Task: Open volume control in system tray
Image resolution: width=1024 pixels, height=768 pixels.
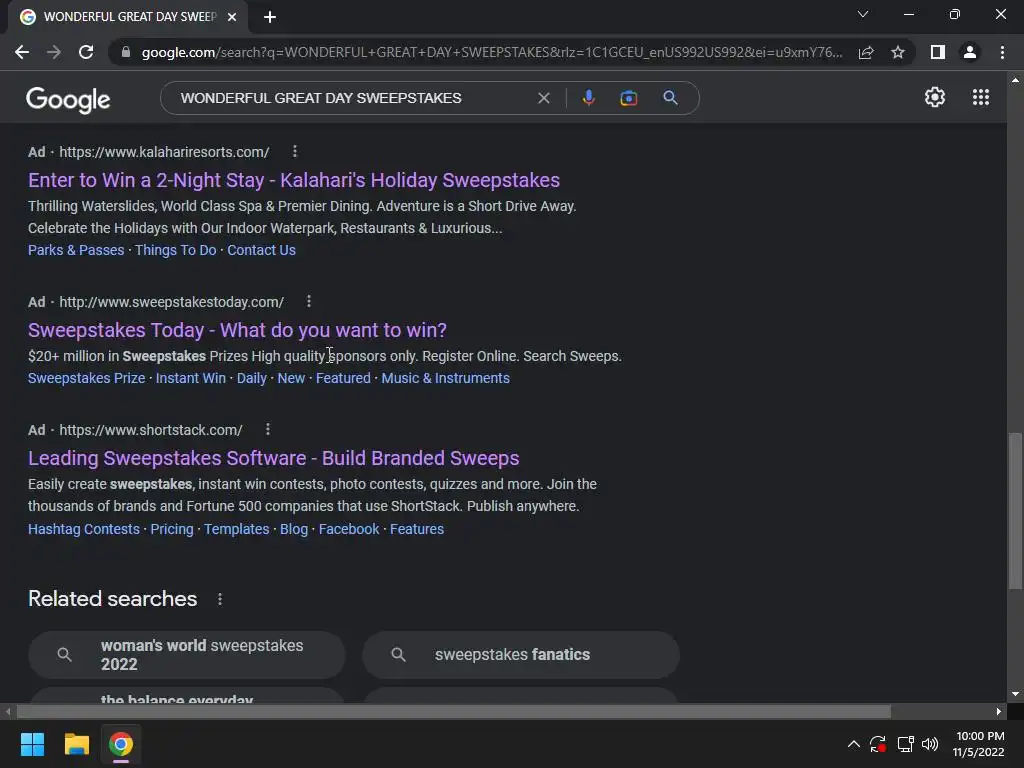Action: [930, 744]
